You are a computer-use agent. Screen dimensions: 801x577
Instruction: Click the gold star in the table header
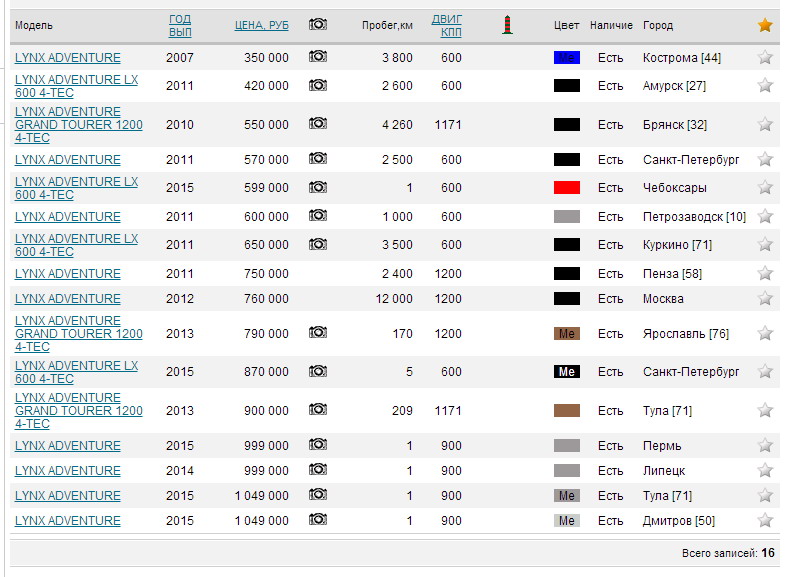click(765, 25)
